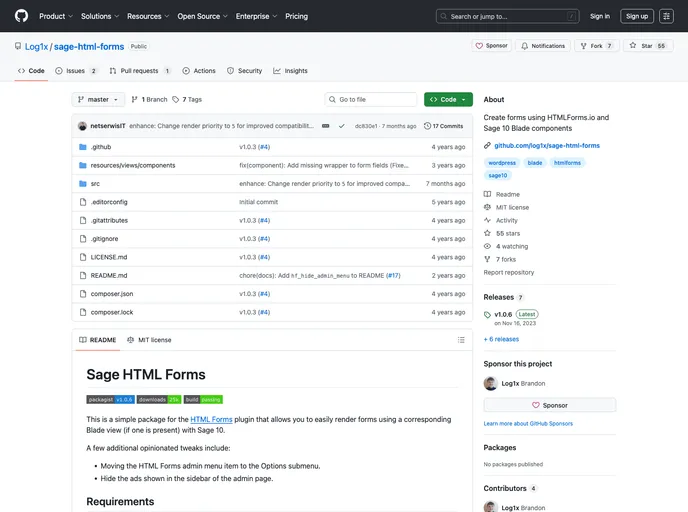688x512 pixels.
Task: Click the Sign up button
Action: point(637,16)
